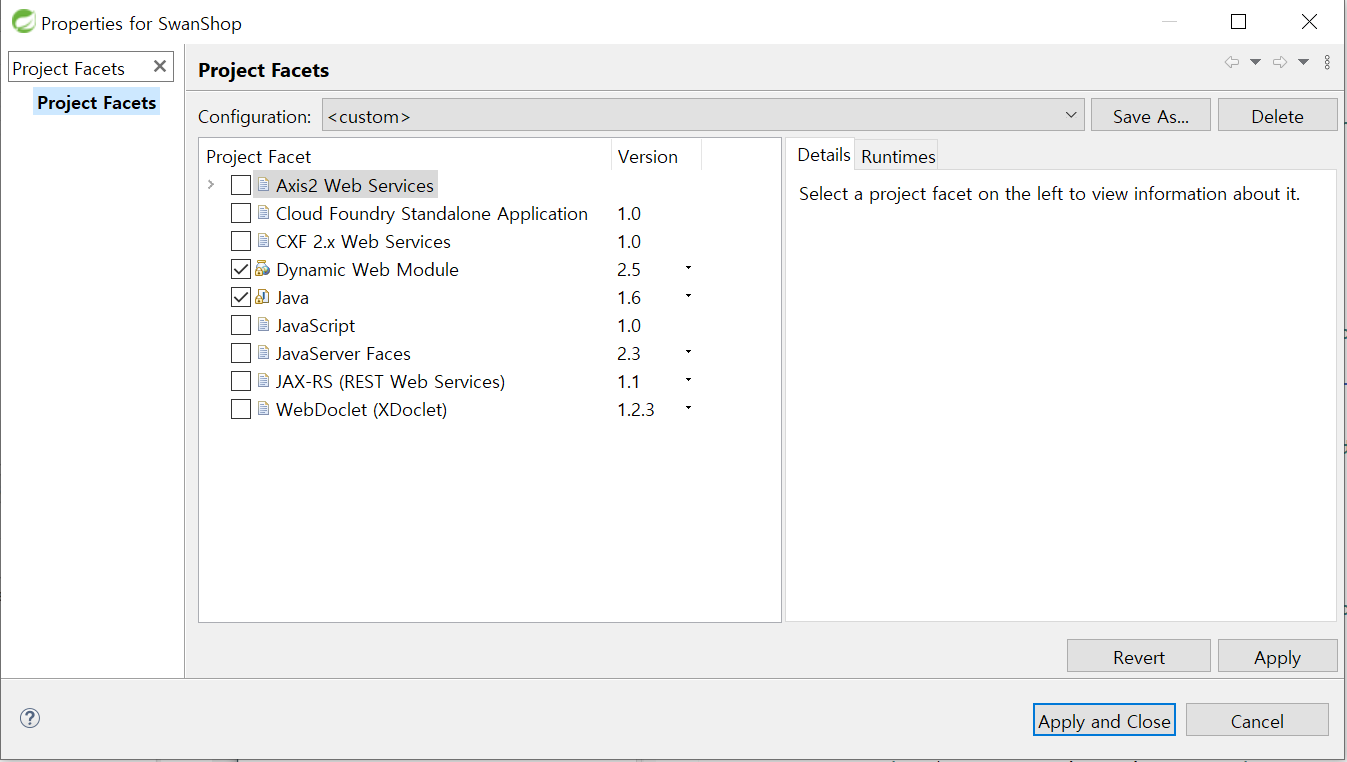The height and width of the screenshot is (762, 1347).
Task: Click the Dynamic Web Module version 2.5
Action: point(629,269)
